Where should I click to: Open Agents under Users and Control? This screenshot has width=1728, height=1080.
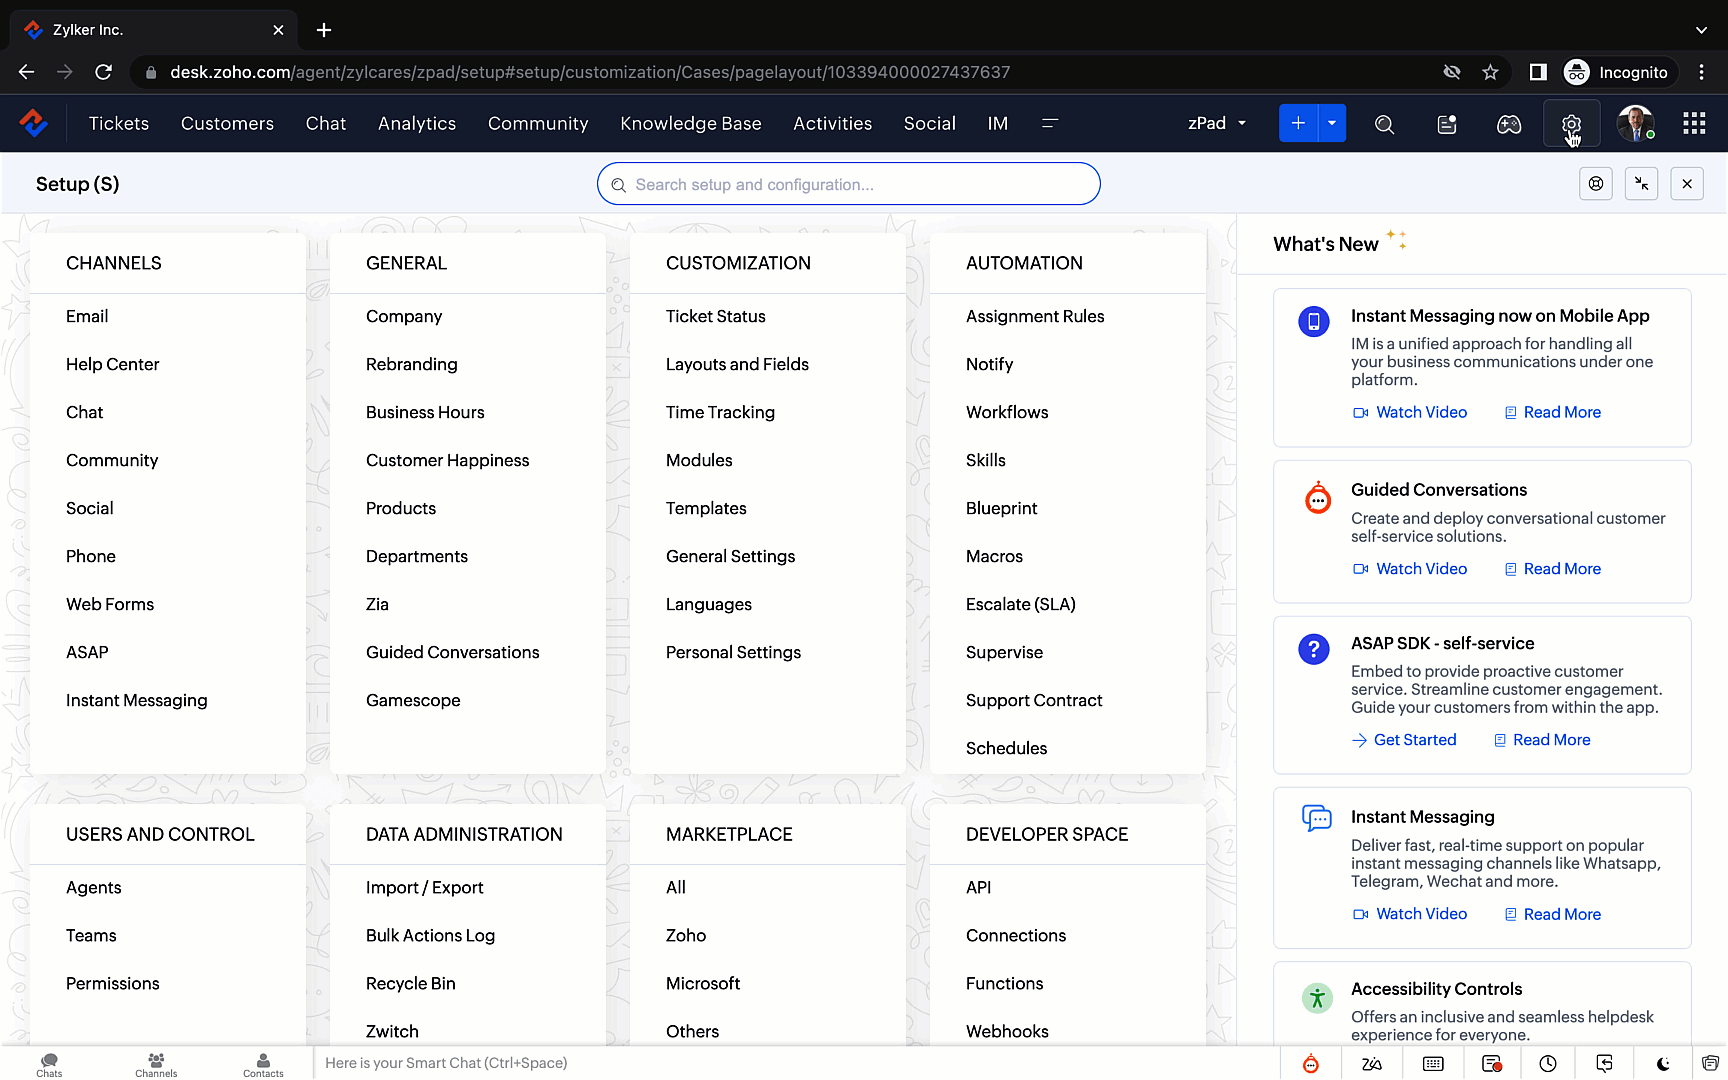pyautogui.click(x=93, y=887)
